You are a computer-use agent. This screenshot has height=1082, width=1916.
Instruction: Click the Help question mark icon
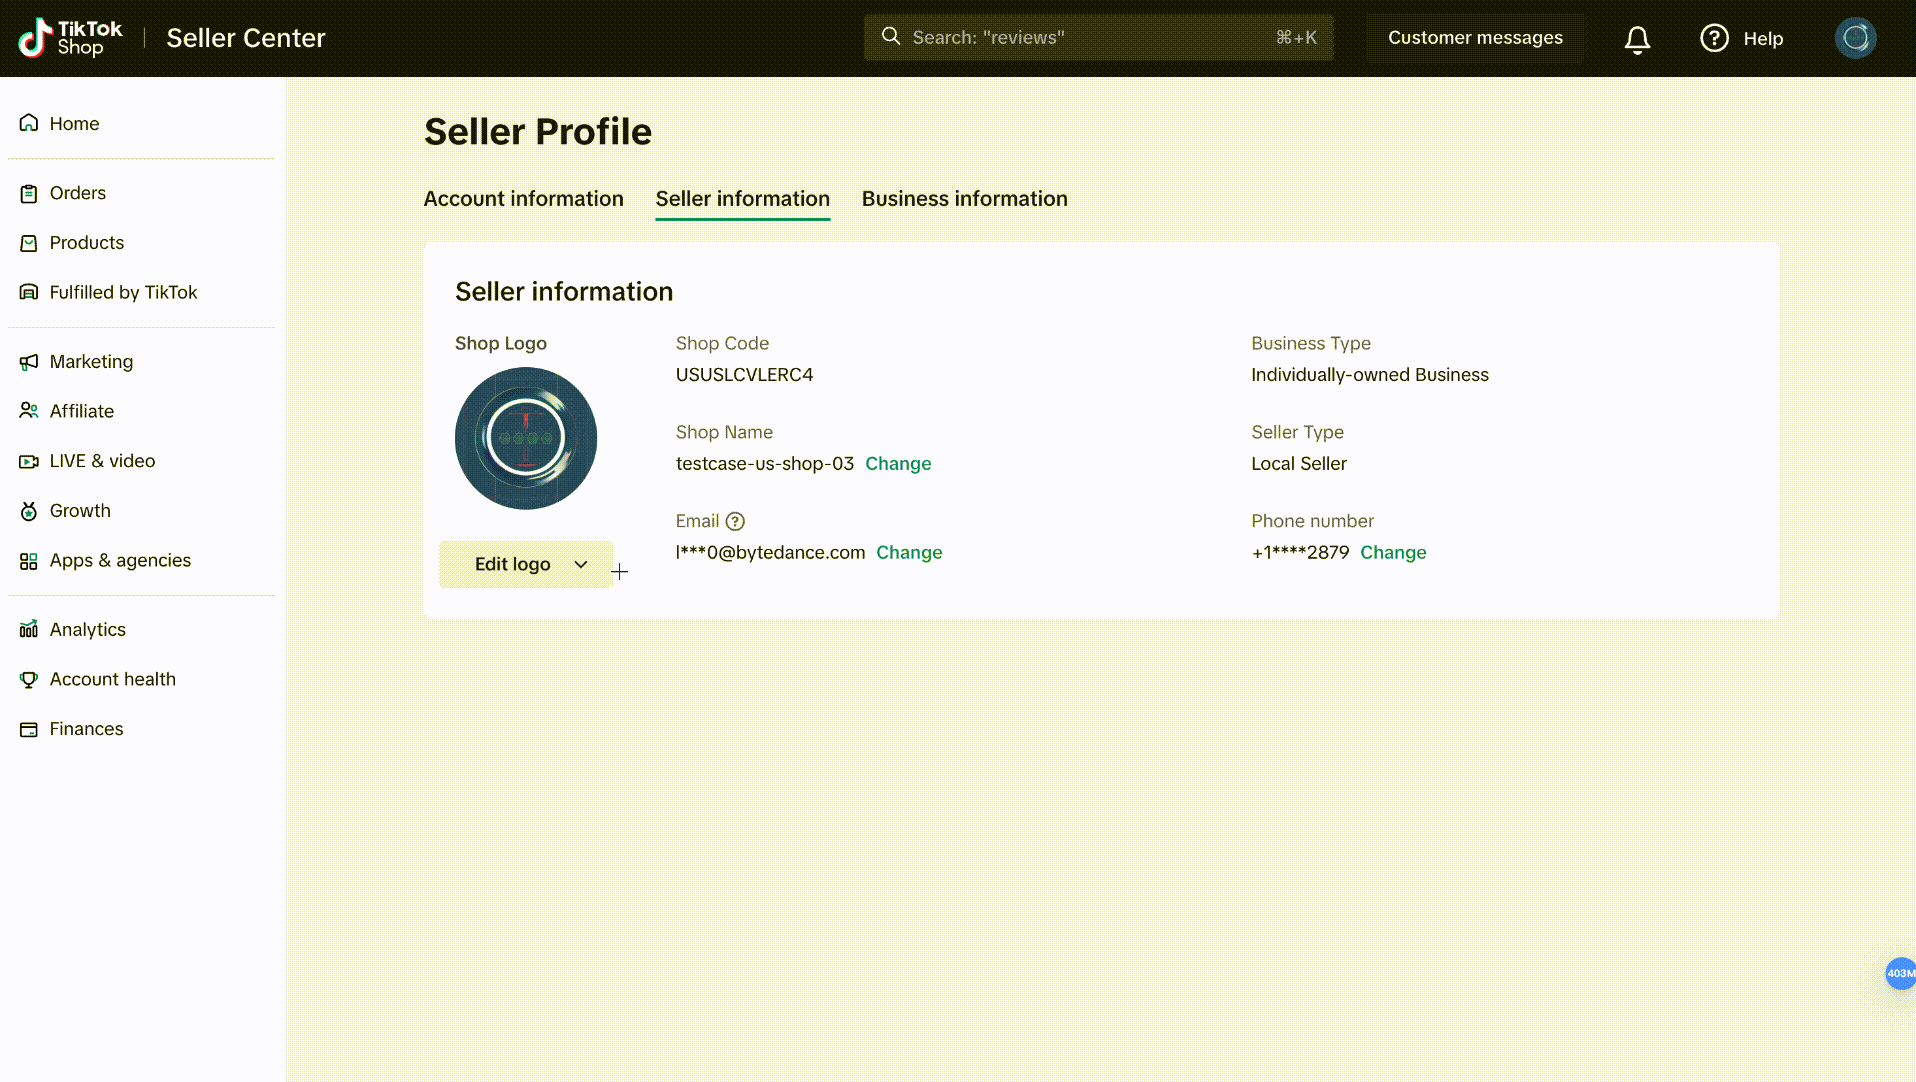click(x=1714, y=38)
